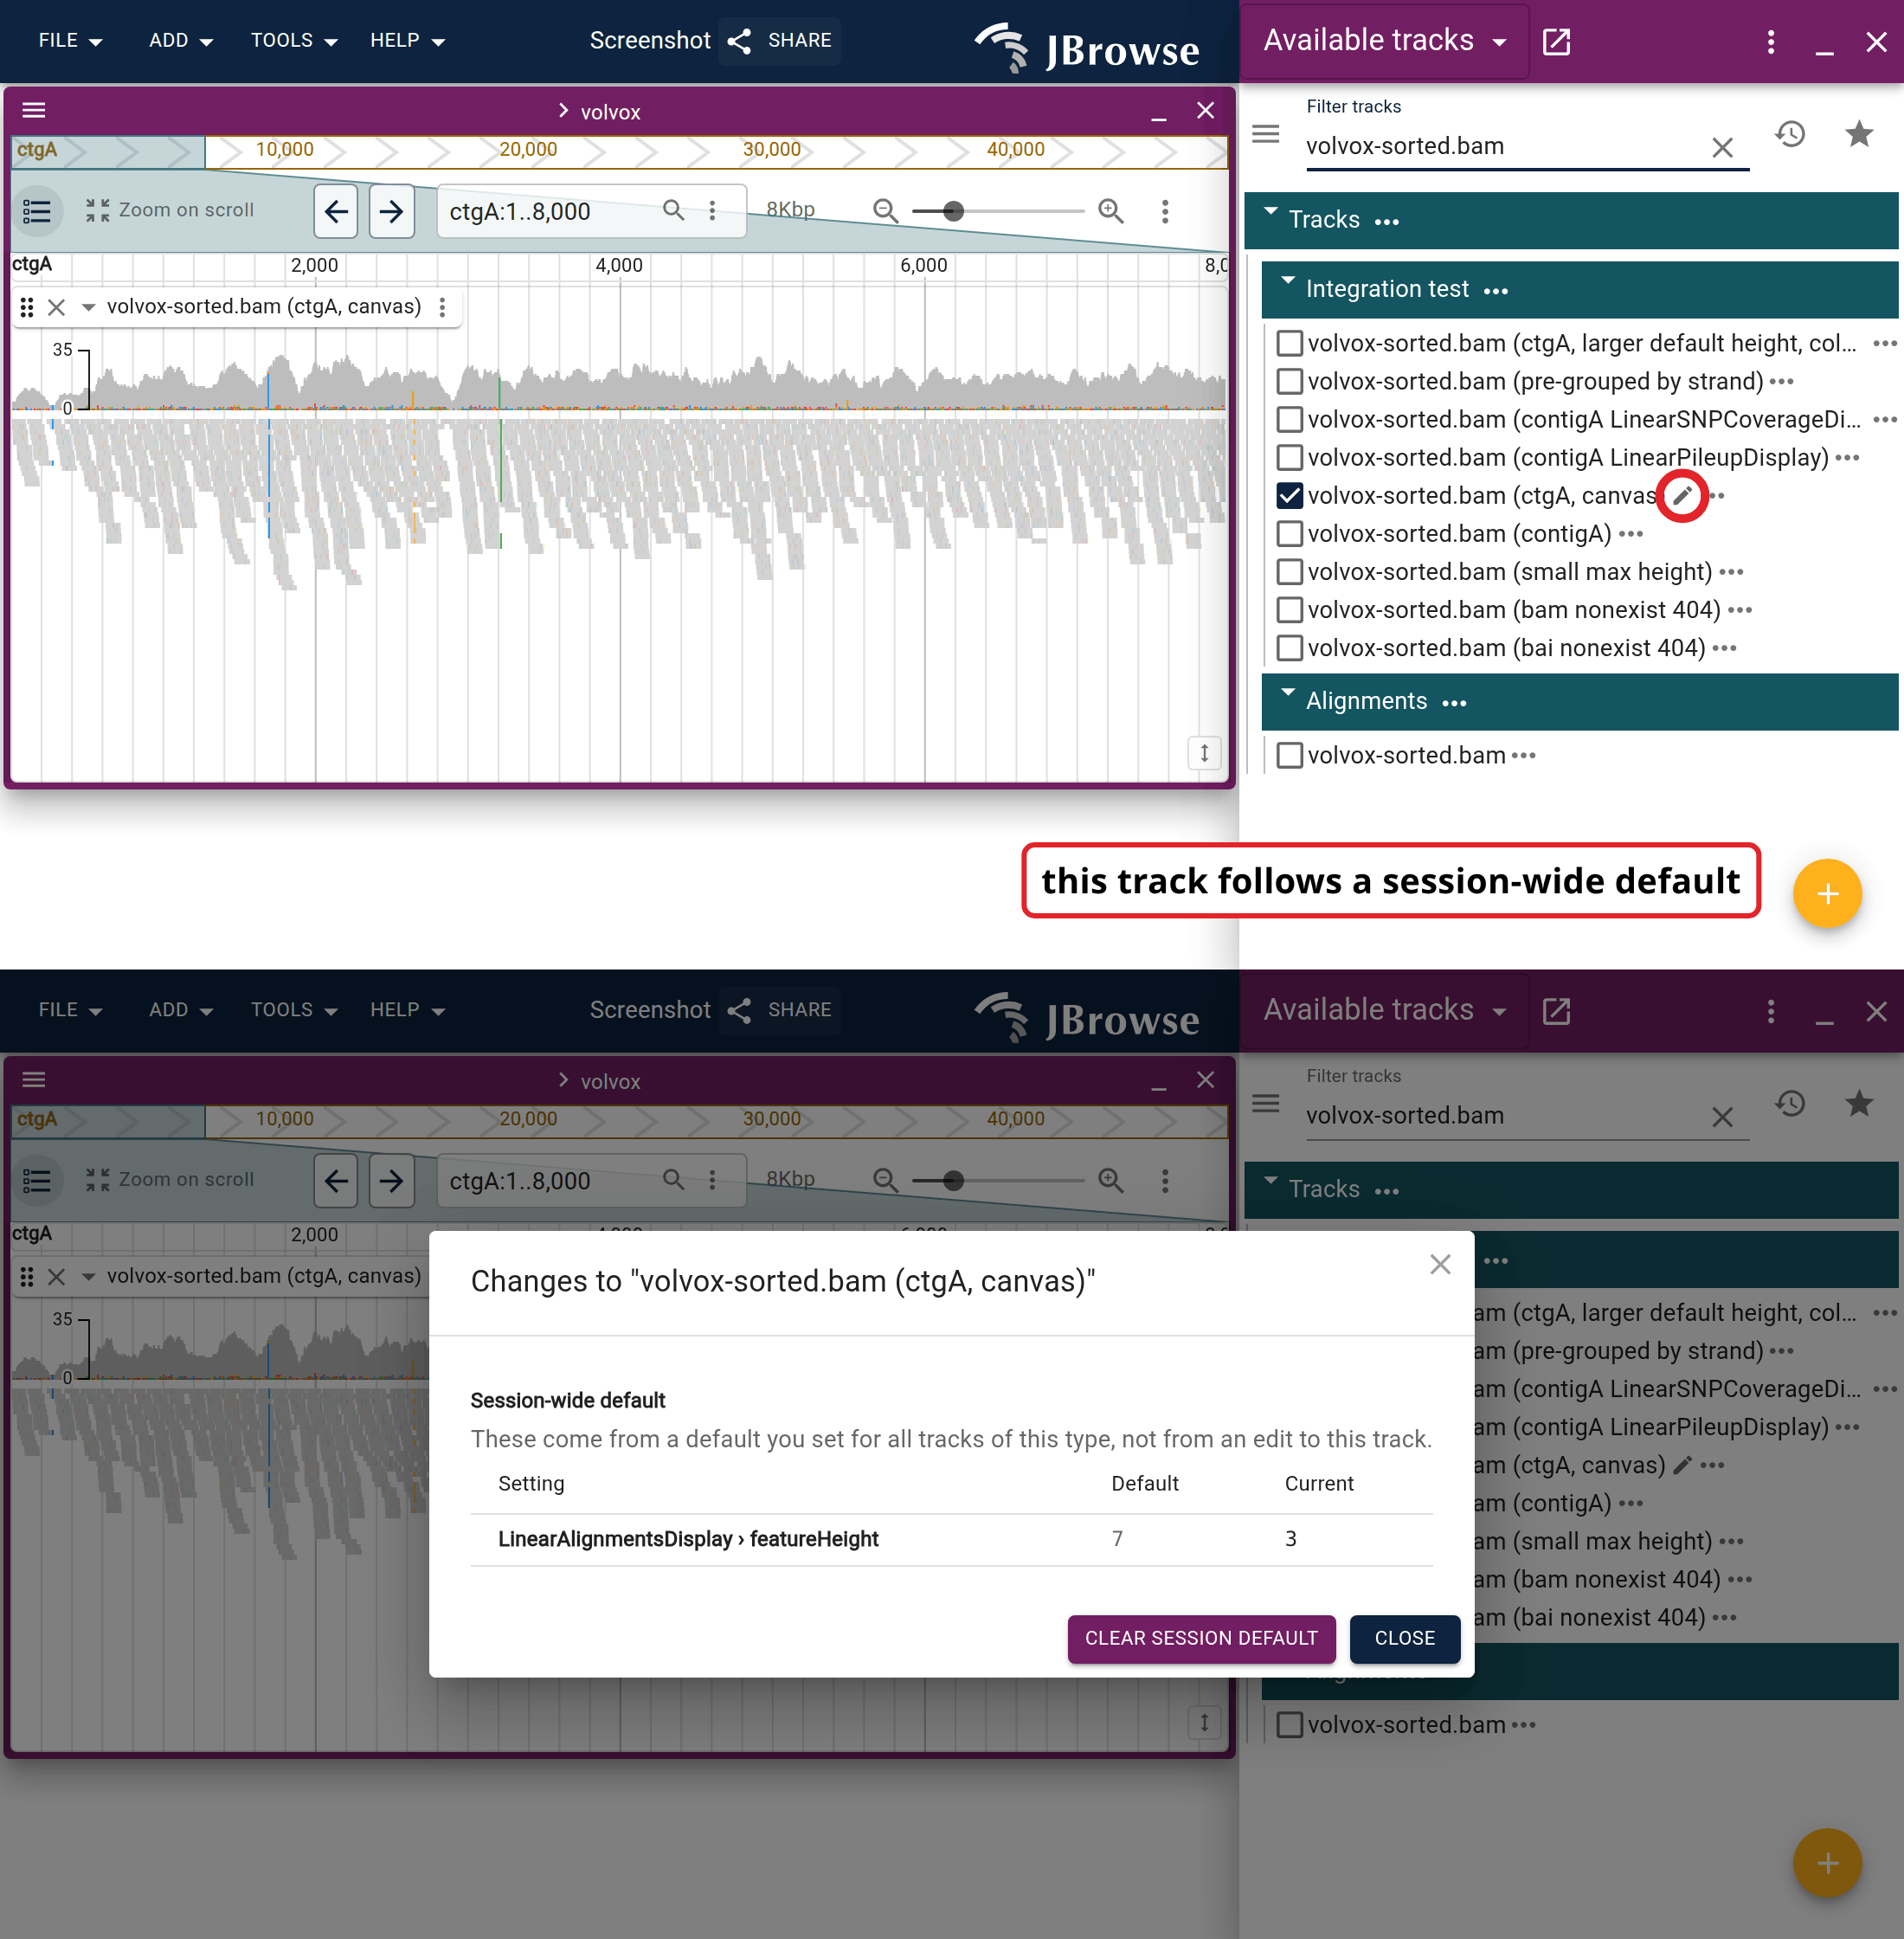Expand canvas track label dropdown arrow
The width and height of the screenshot is (1904, 1939).
coord(88,307)
